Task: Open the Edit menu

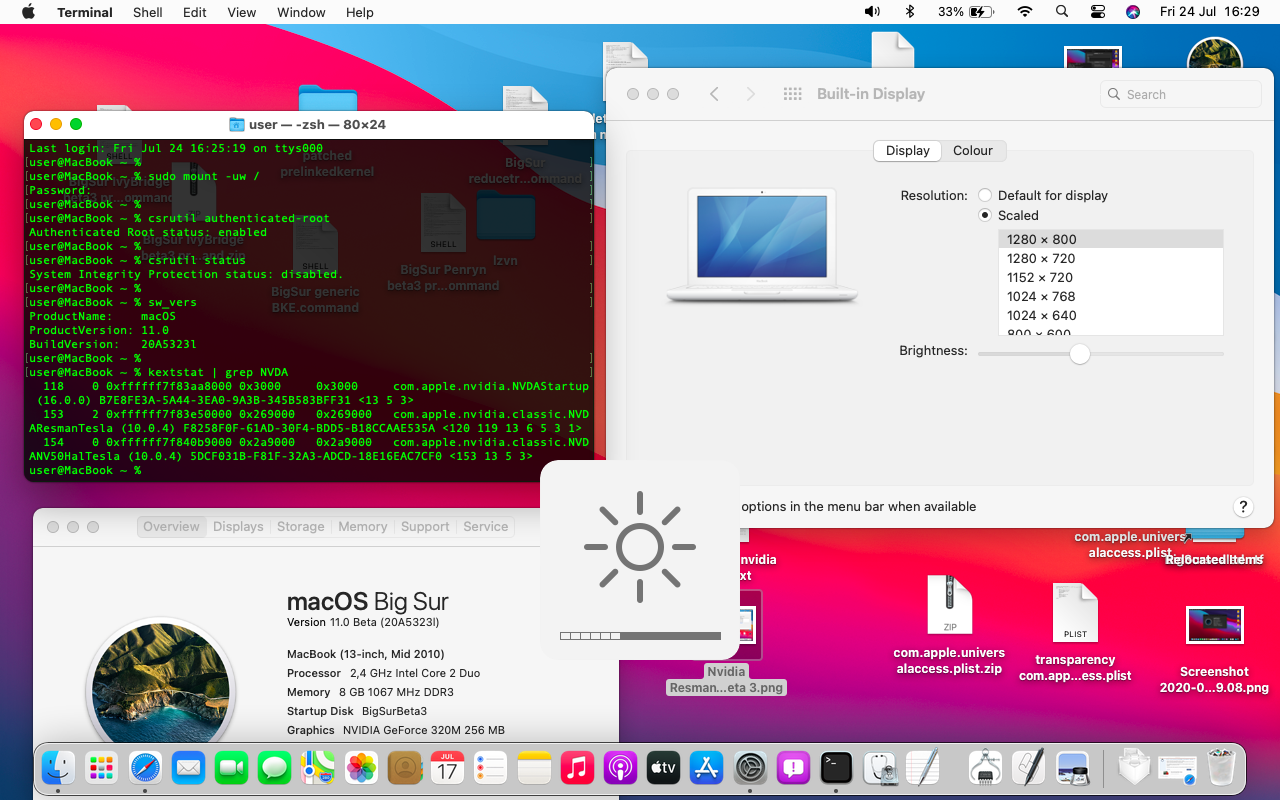Action: [x=195, y=12]
